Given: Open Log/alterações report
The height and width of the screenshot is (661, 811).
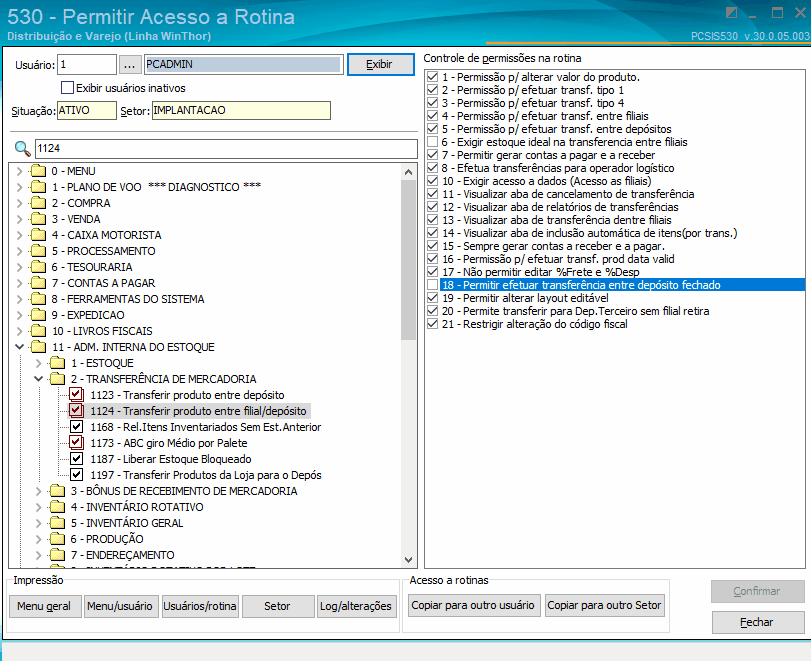Looking at the screenshot, I should coord(356,606).
